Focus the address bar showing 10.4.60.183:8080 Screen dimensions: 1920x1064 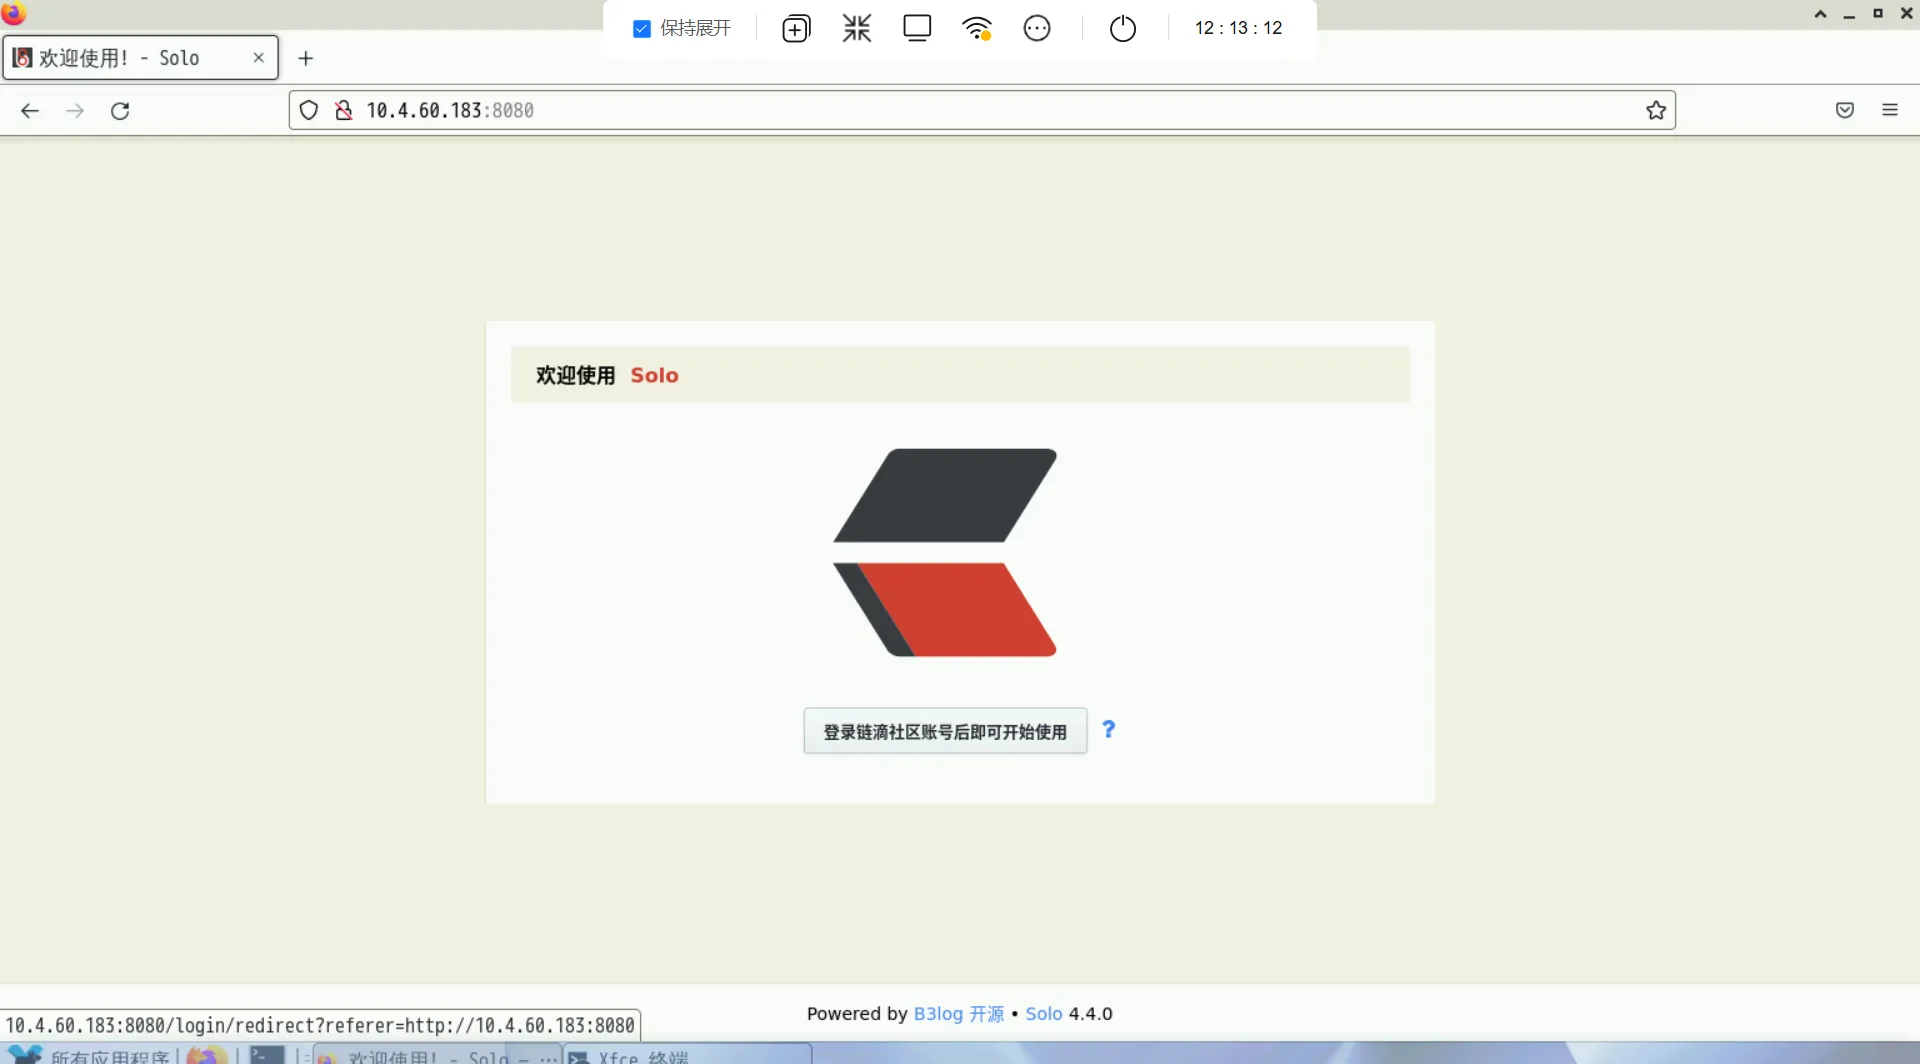point(982,111)
